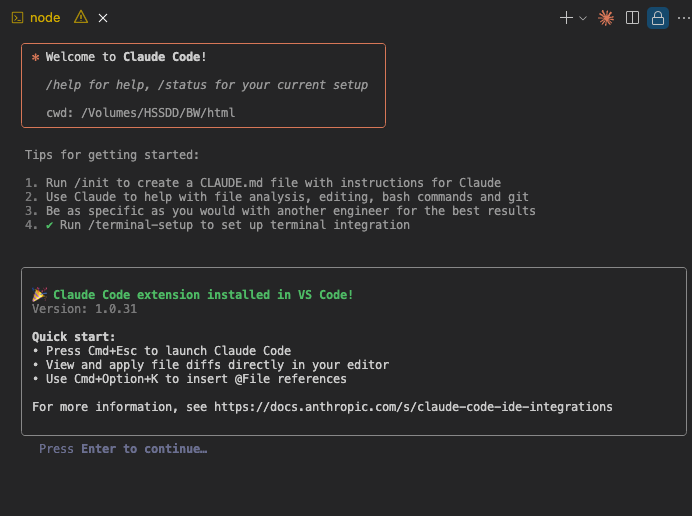The height and width of the screenshot is (516, 692).
Task: Click the 'Press Enter to continue…' prompt
Action: point(123,448)
